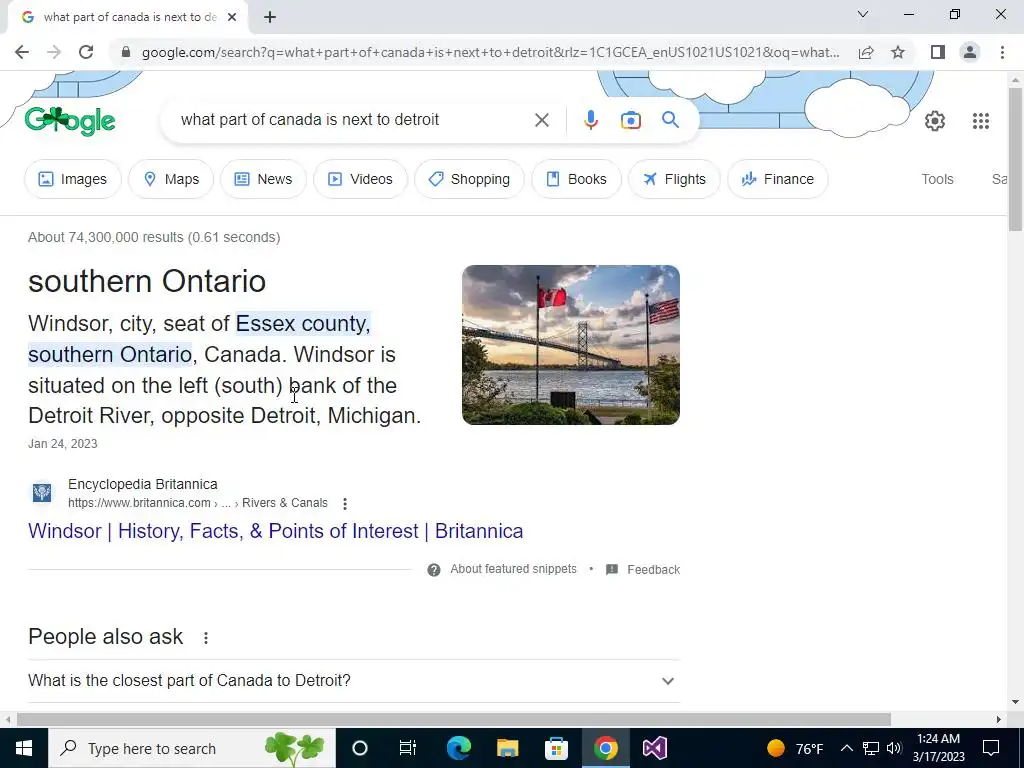
Task: Click the Encyclopedia Britannica site icon
Action: coord(42,492)
